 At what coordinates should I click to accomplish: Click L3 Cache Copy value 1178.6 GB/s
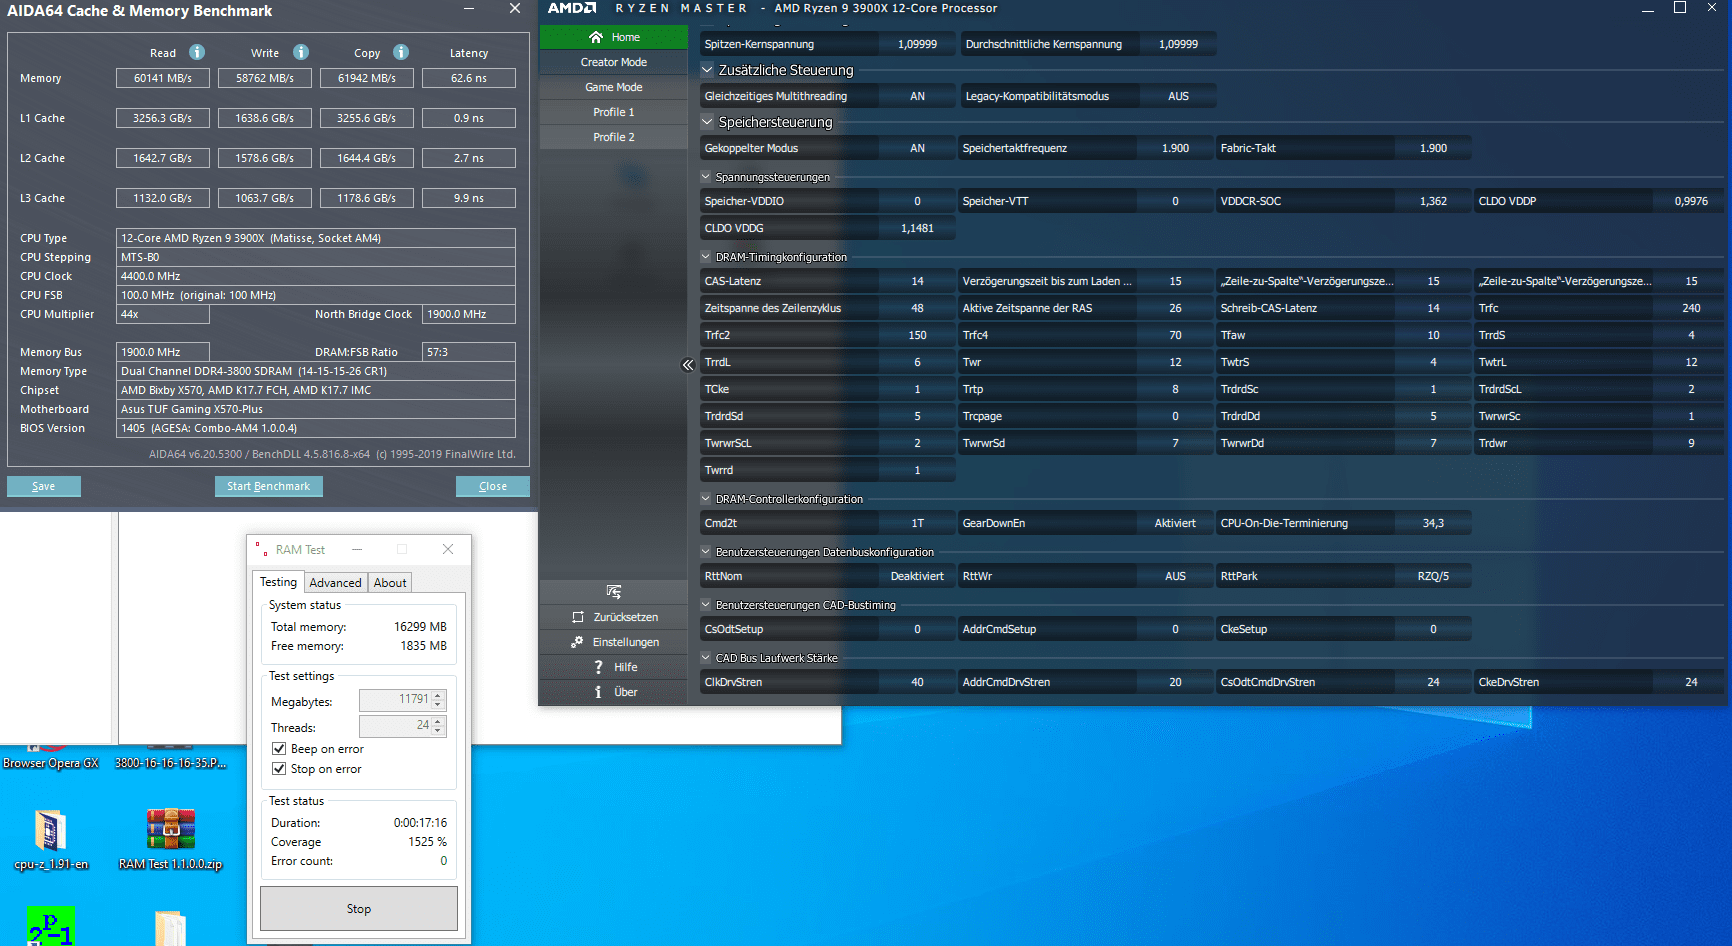point(367,198)
